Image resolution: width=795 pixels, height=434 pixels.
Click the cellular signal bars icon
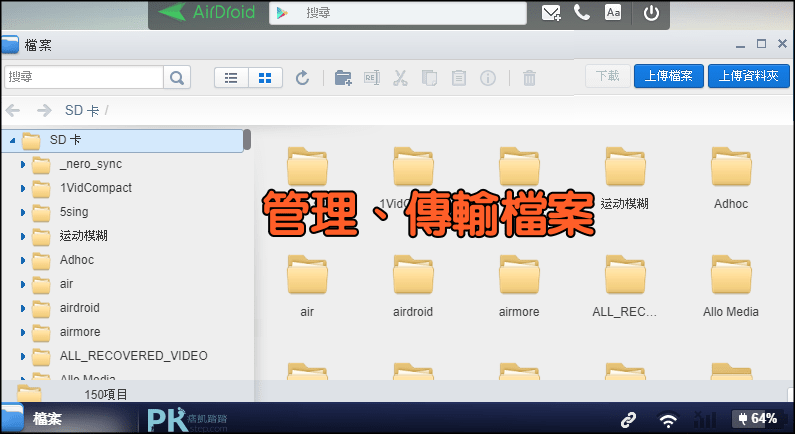pos(705,419)
